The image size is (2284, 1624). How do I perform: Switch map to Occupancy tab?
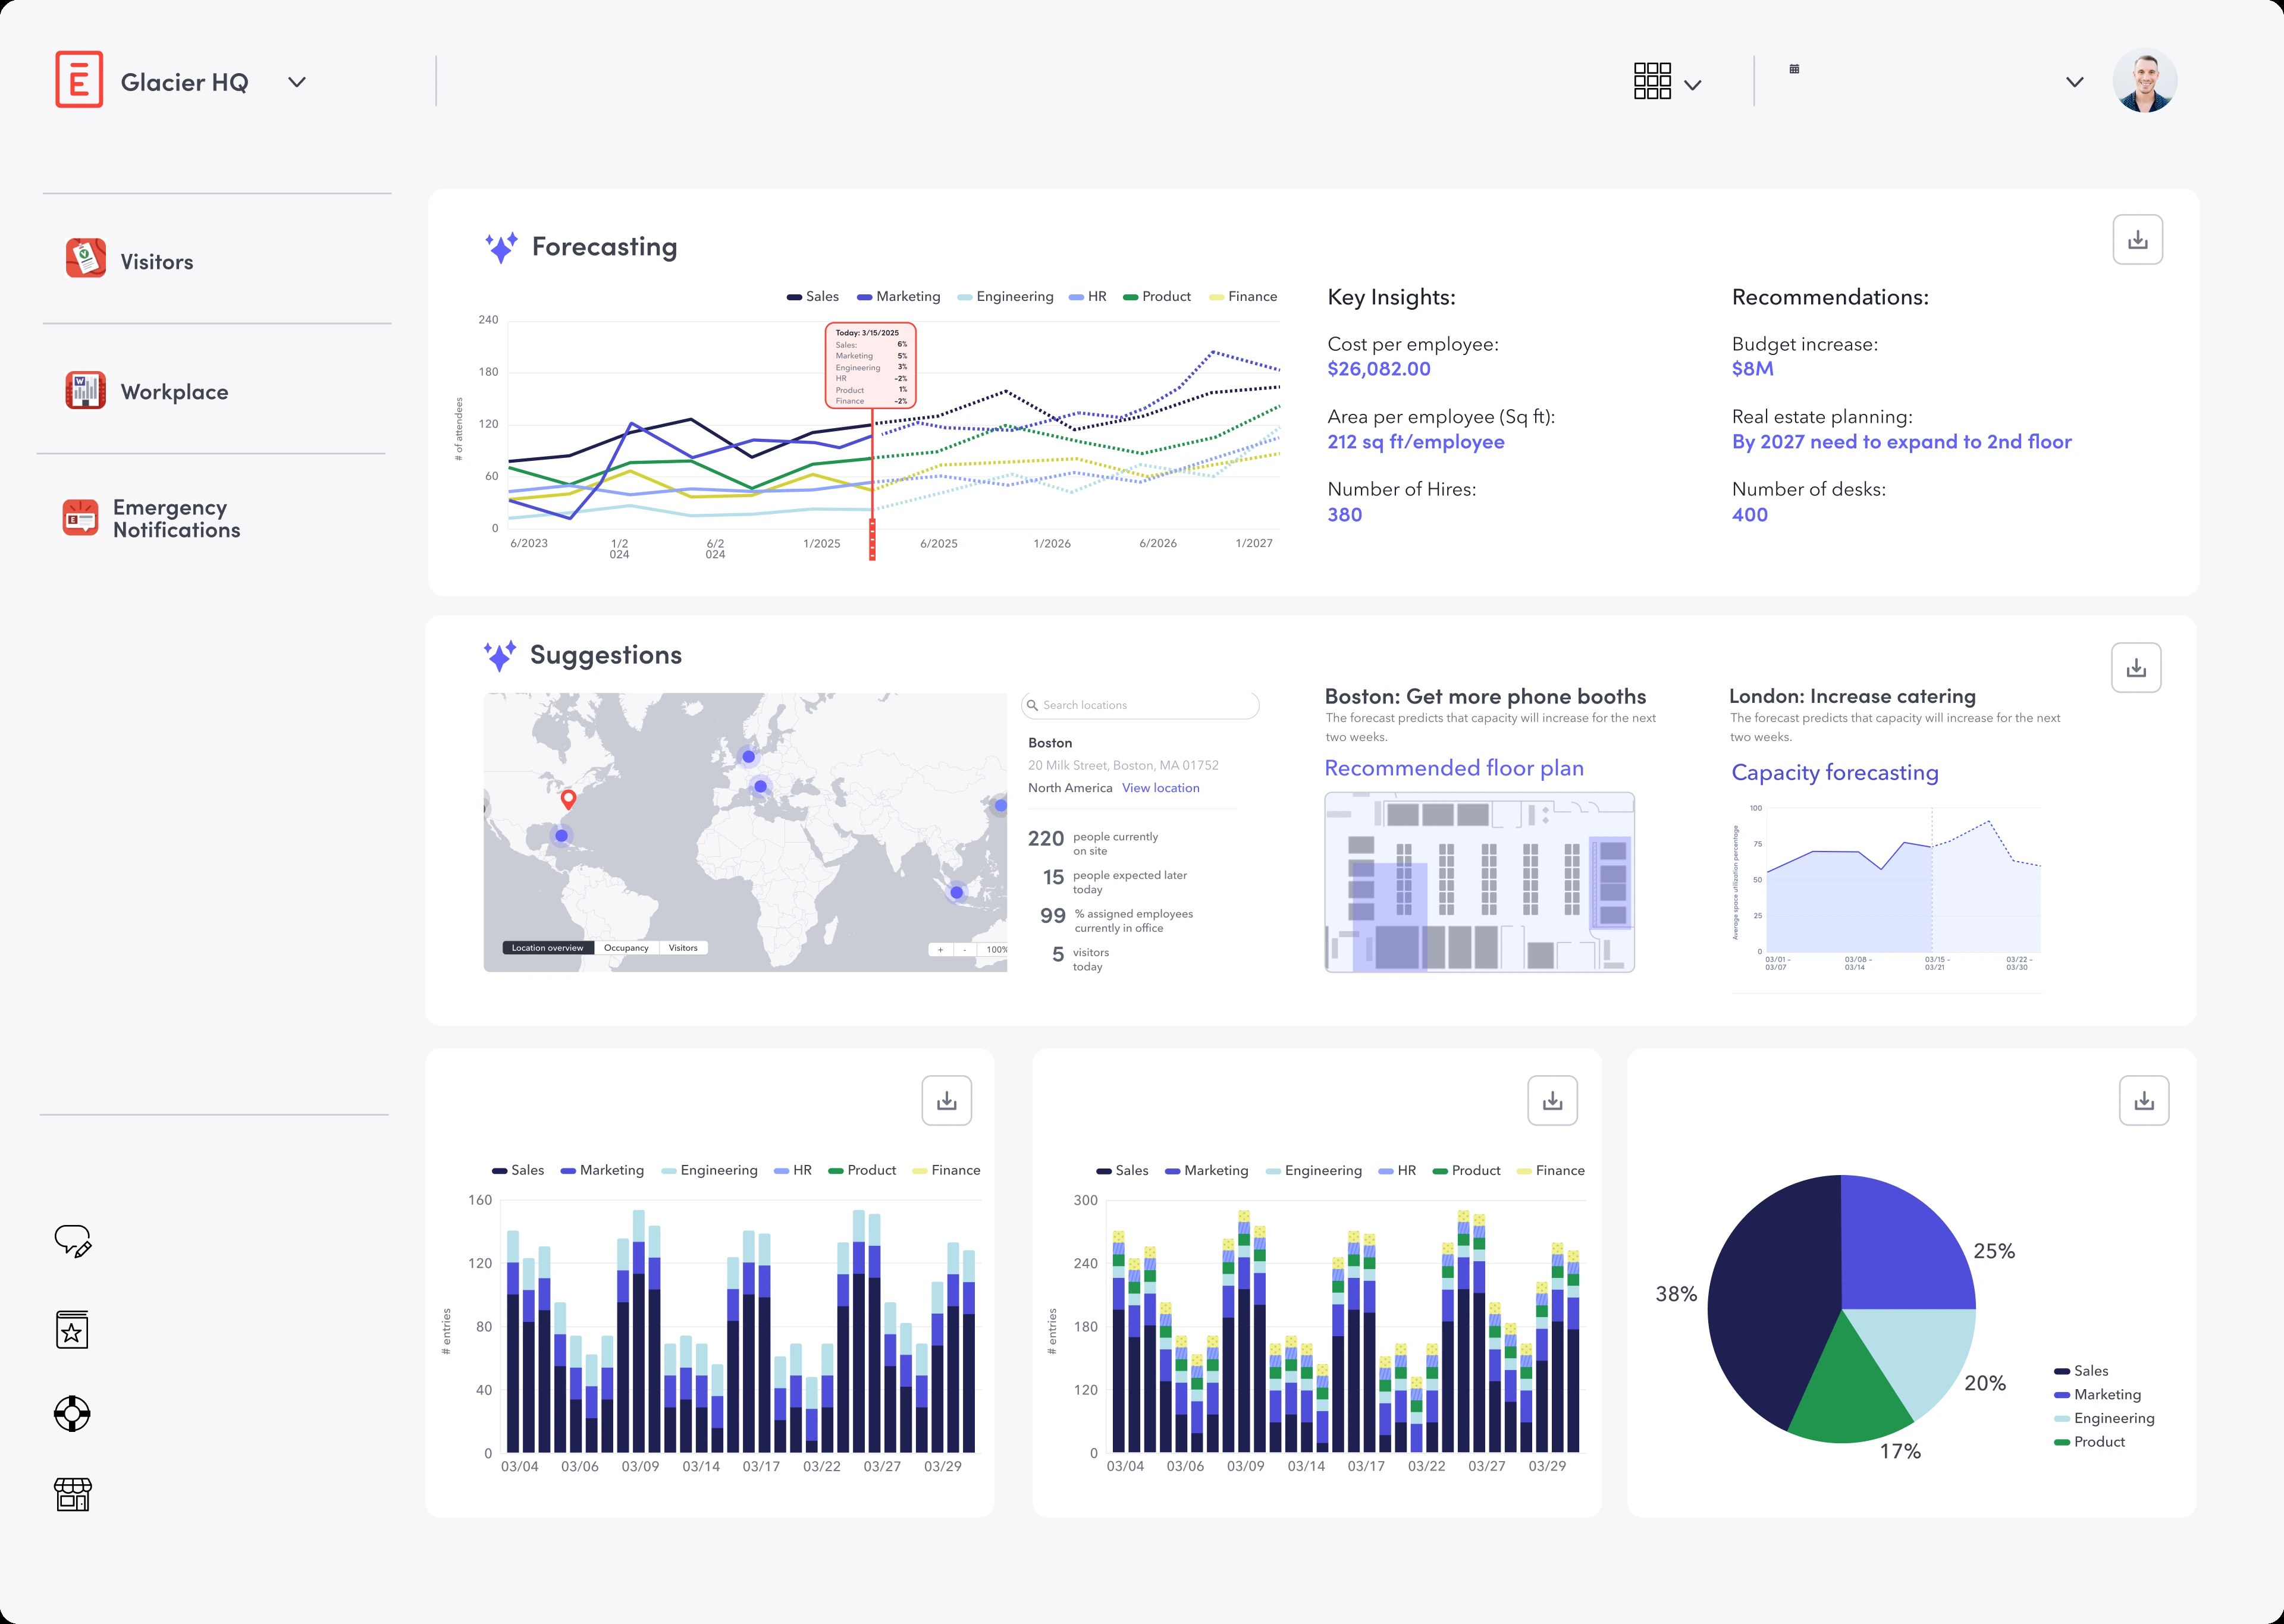626,948
